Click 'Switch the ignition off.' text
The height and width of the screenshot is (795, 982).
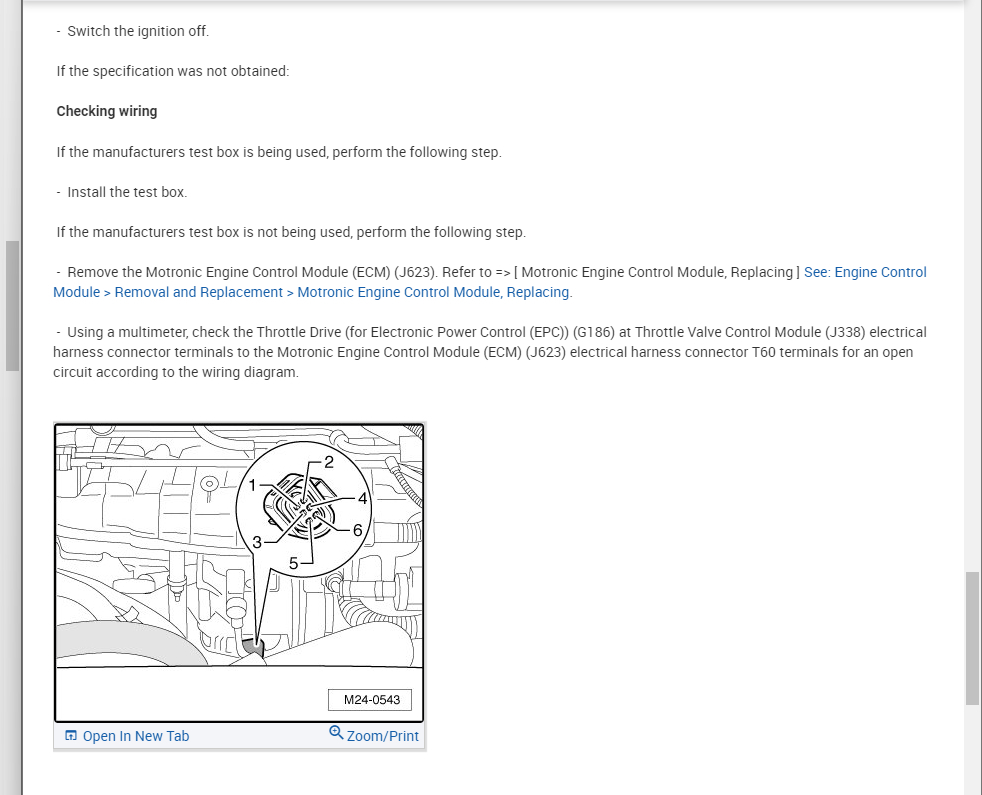pyautogui.click(x=138, y=31)
